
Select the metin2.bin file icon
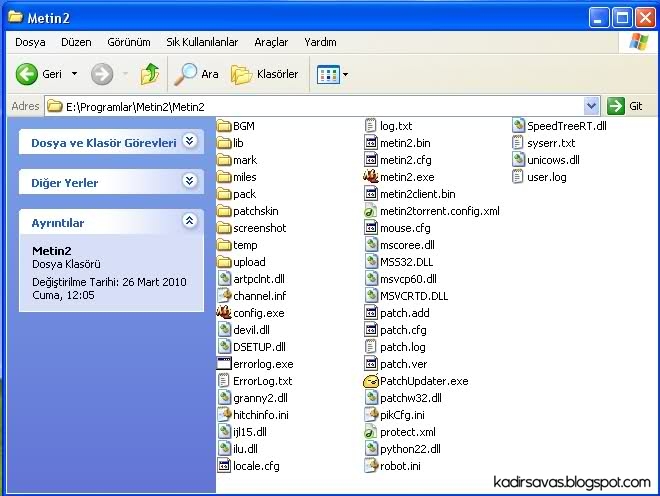[x=371, y=143]
